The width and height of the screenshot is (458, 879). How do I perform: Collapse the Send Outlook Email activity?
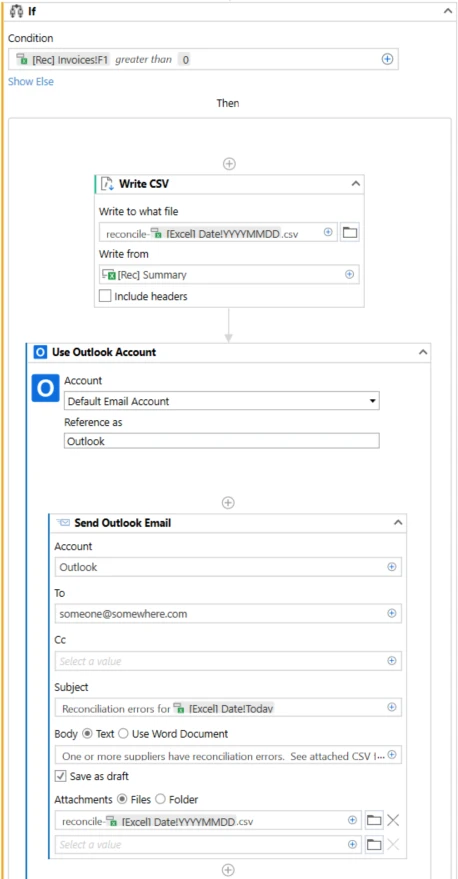398,522
